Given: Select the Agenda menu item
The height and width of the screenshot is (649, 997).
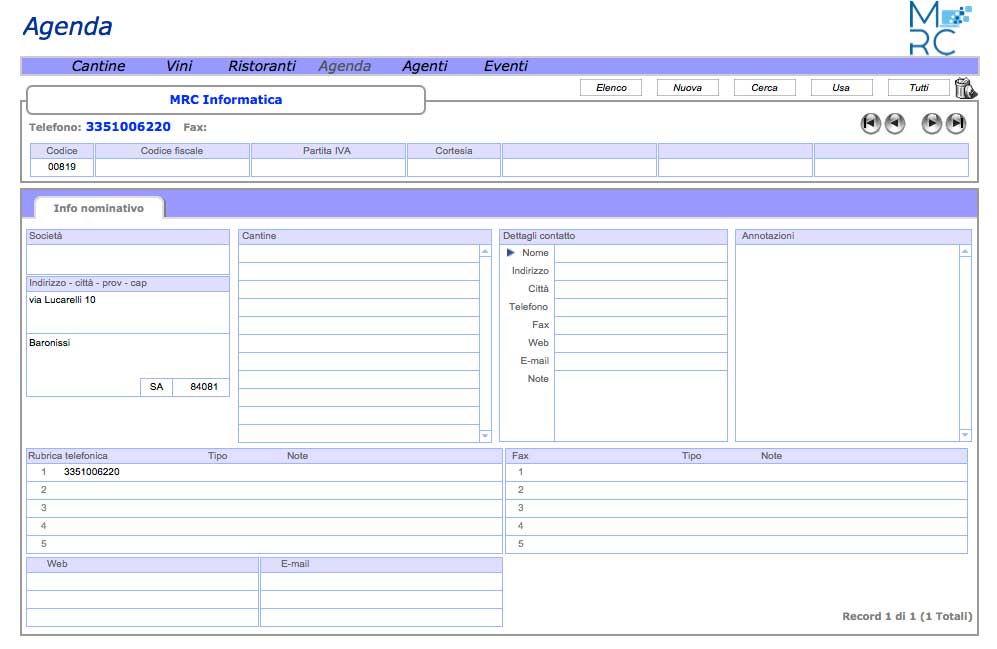Looking at the screenshot, I should 345,66.
